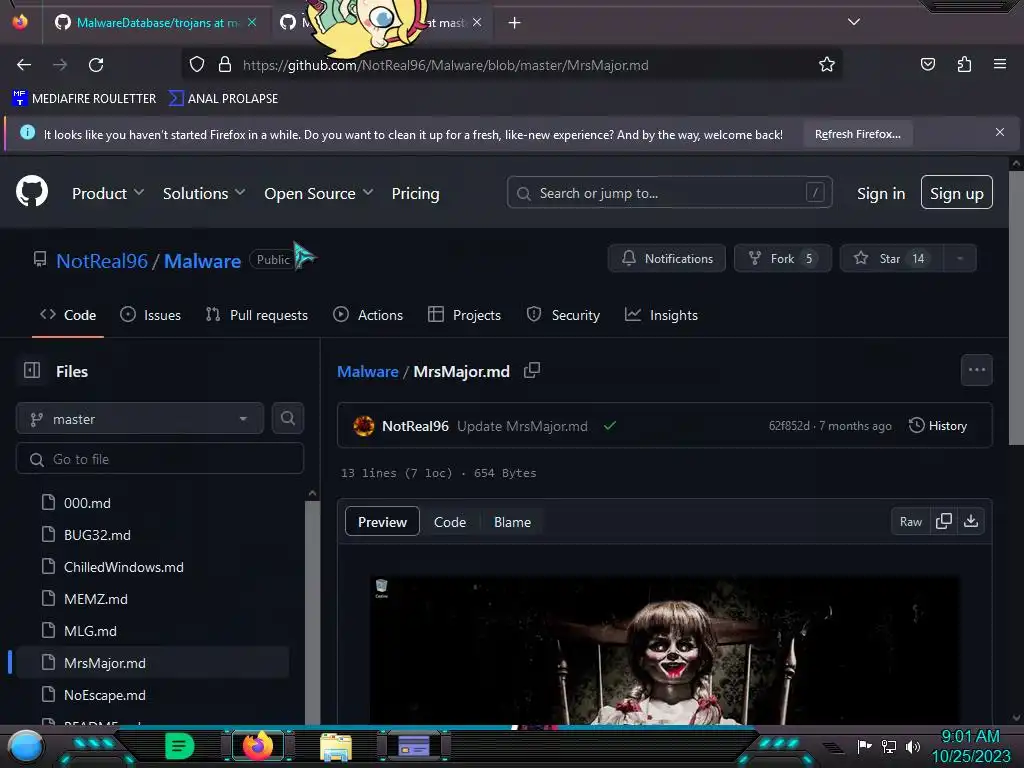Open File Explorer from the taskbar

coord(336,746)
